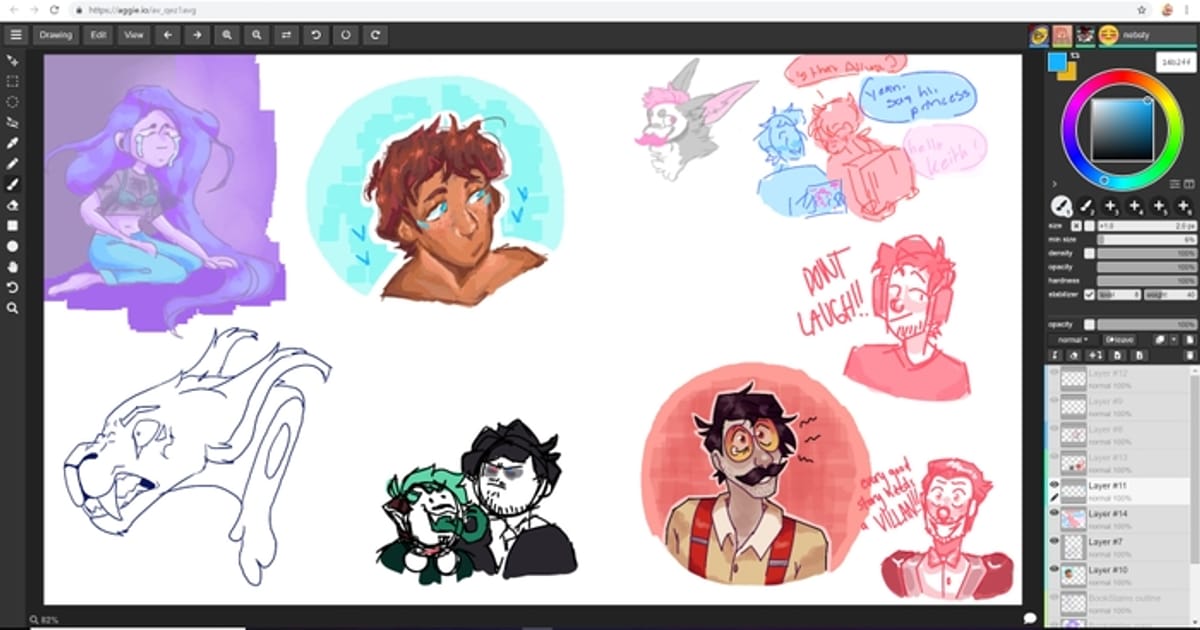Open the View menu

[x=134, y=35]
